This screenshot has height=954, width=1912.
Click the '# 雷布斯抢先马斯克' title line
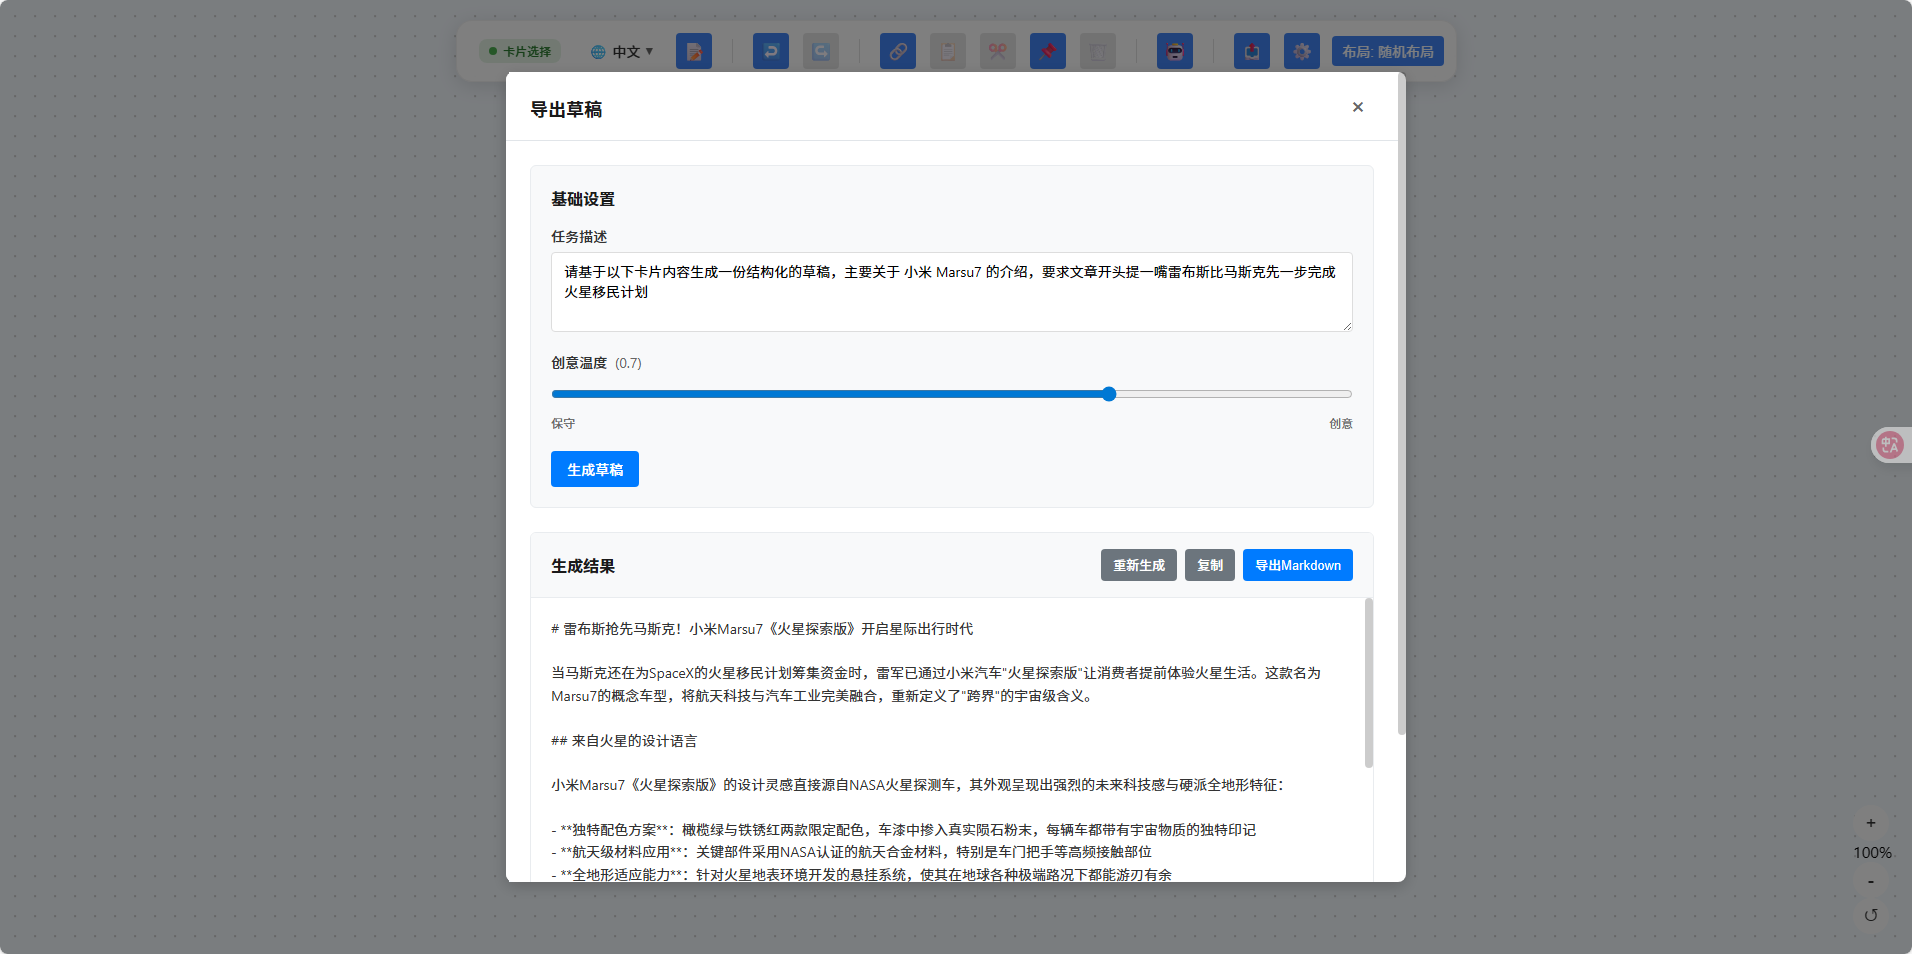[762, 629]
